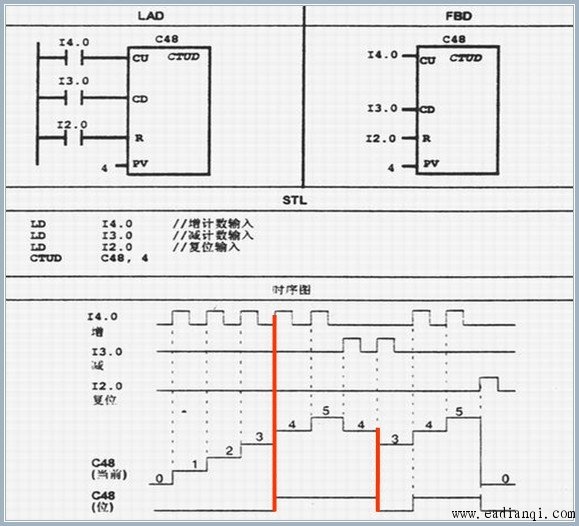Select the FBD section header
Image resolution: width=579 pixels, height=526 pixels.
pos(459,16)
